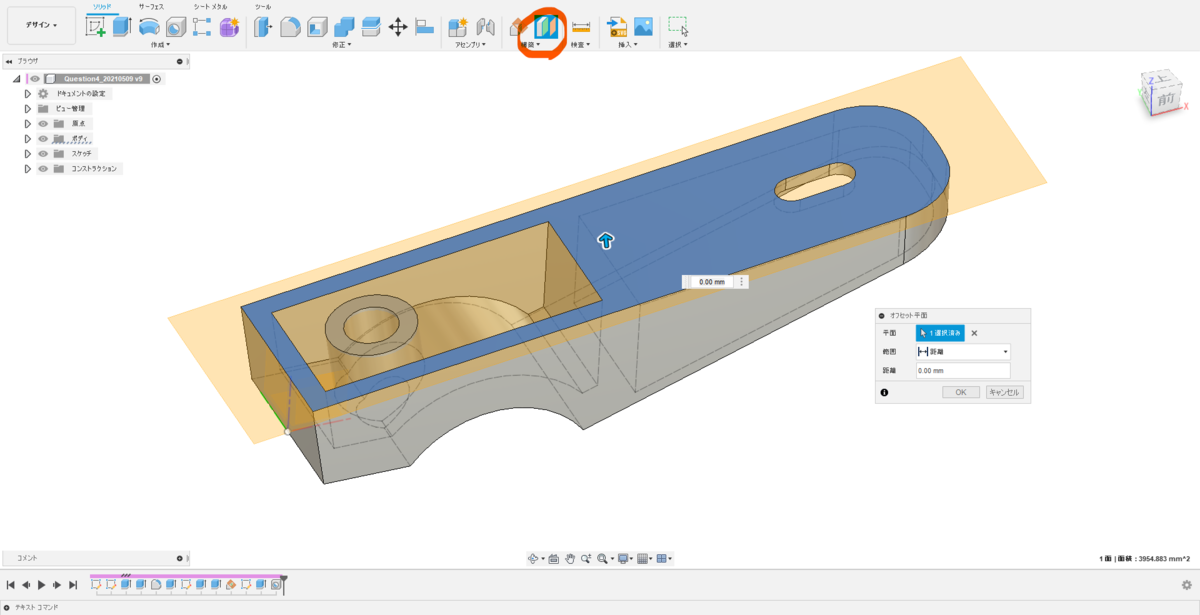This screenshot has width=1200, height=615.
Task: Select the Shell tool
Action: click(x=317, y=27)
